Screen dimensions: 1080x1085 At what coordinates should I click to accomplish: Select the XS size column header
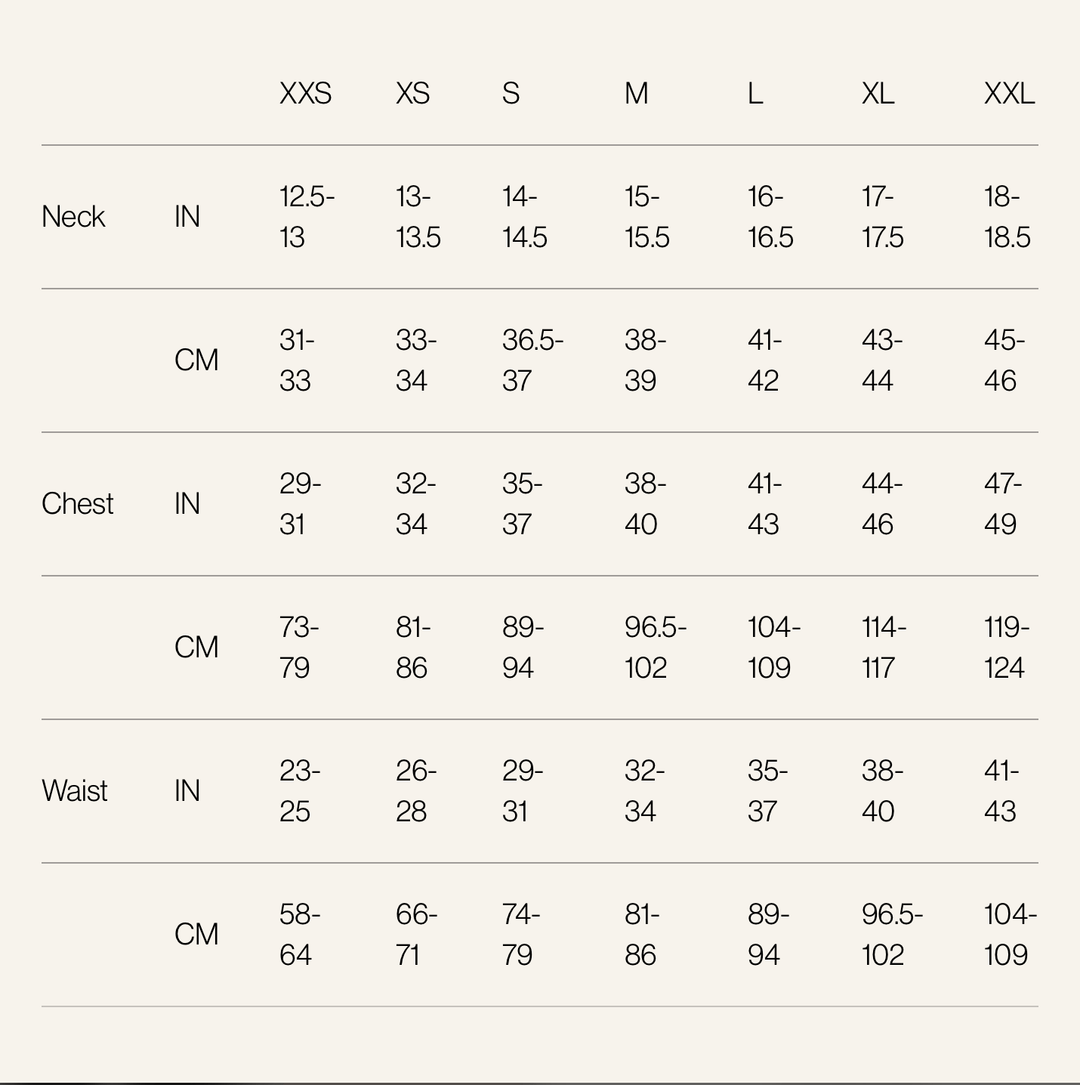(412, 94)
